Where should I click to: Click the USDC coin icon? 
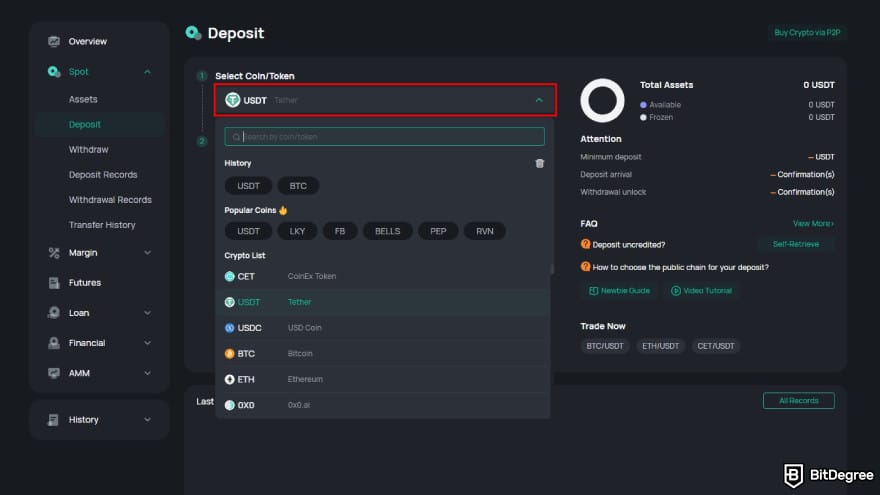[230, 328]
